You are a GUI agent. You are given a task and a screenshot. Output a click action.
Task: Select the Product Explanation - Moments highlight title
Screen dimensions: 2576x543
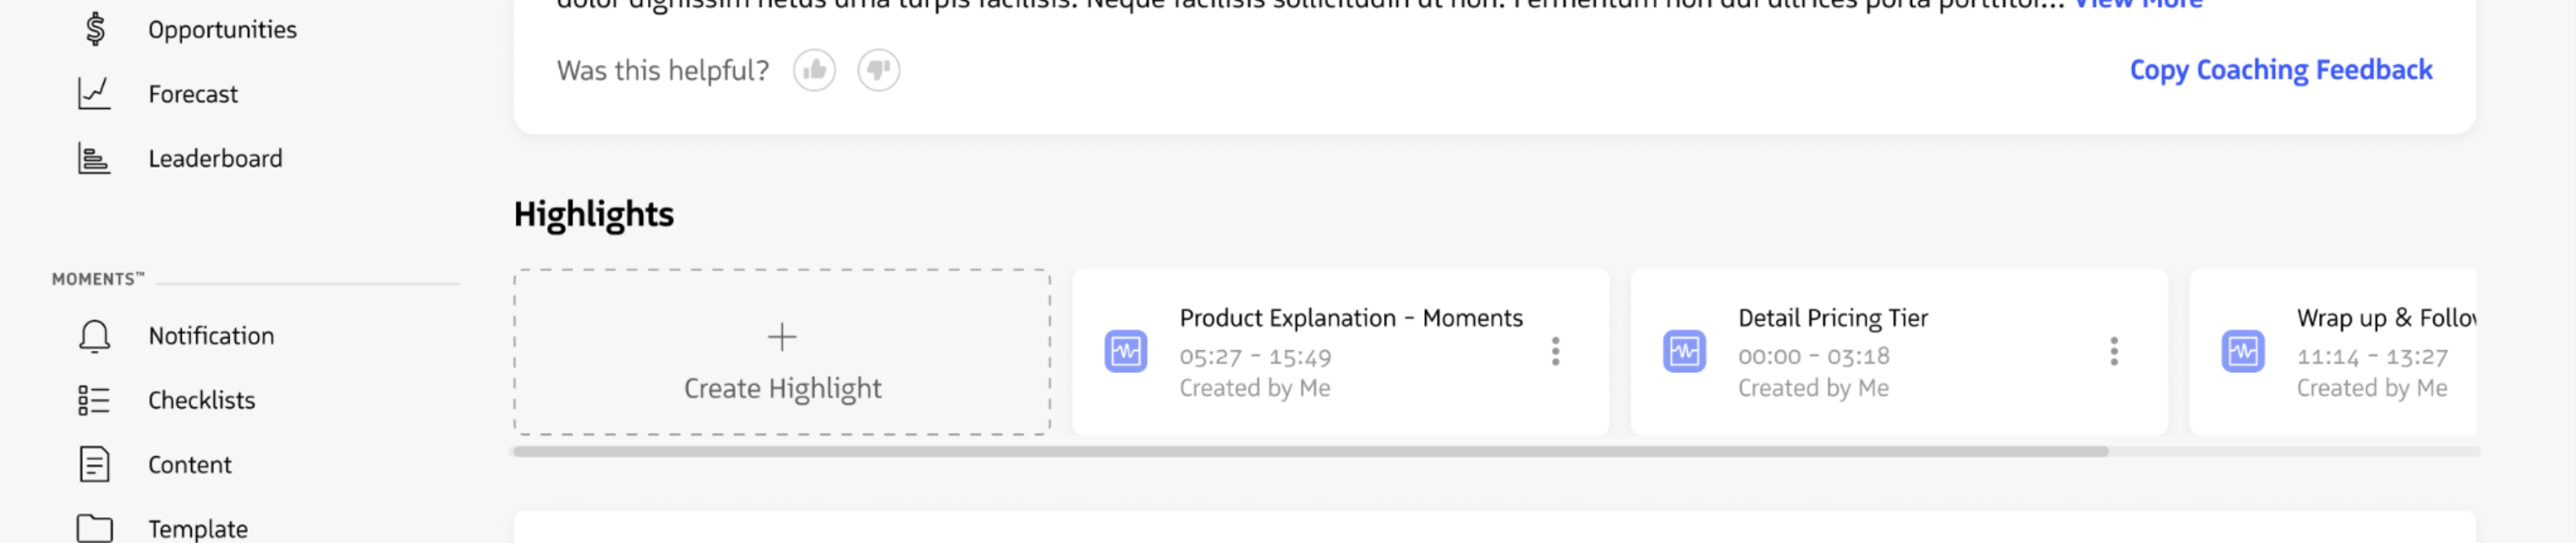1350,318
